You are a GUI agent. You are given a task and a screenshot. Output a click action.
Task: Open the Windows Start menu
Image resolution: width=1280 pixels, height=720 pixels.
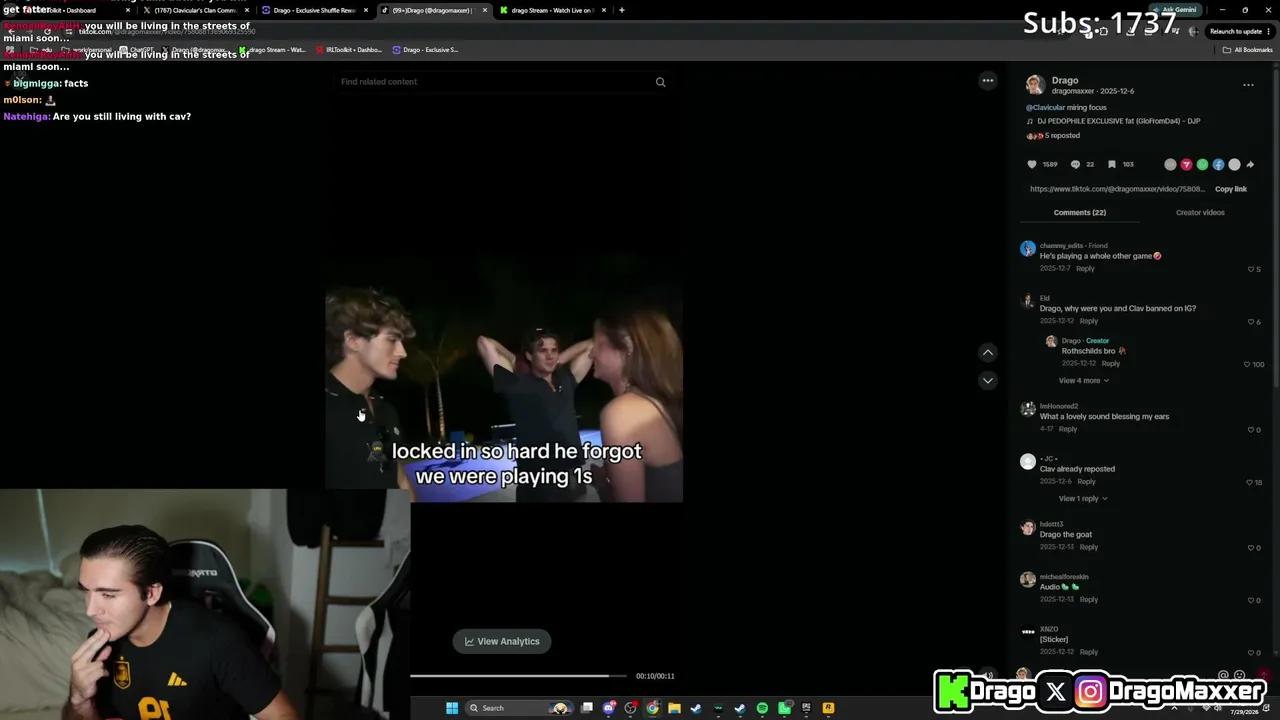pyautogui.click(x=452, y=708)
